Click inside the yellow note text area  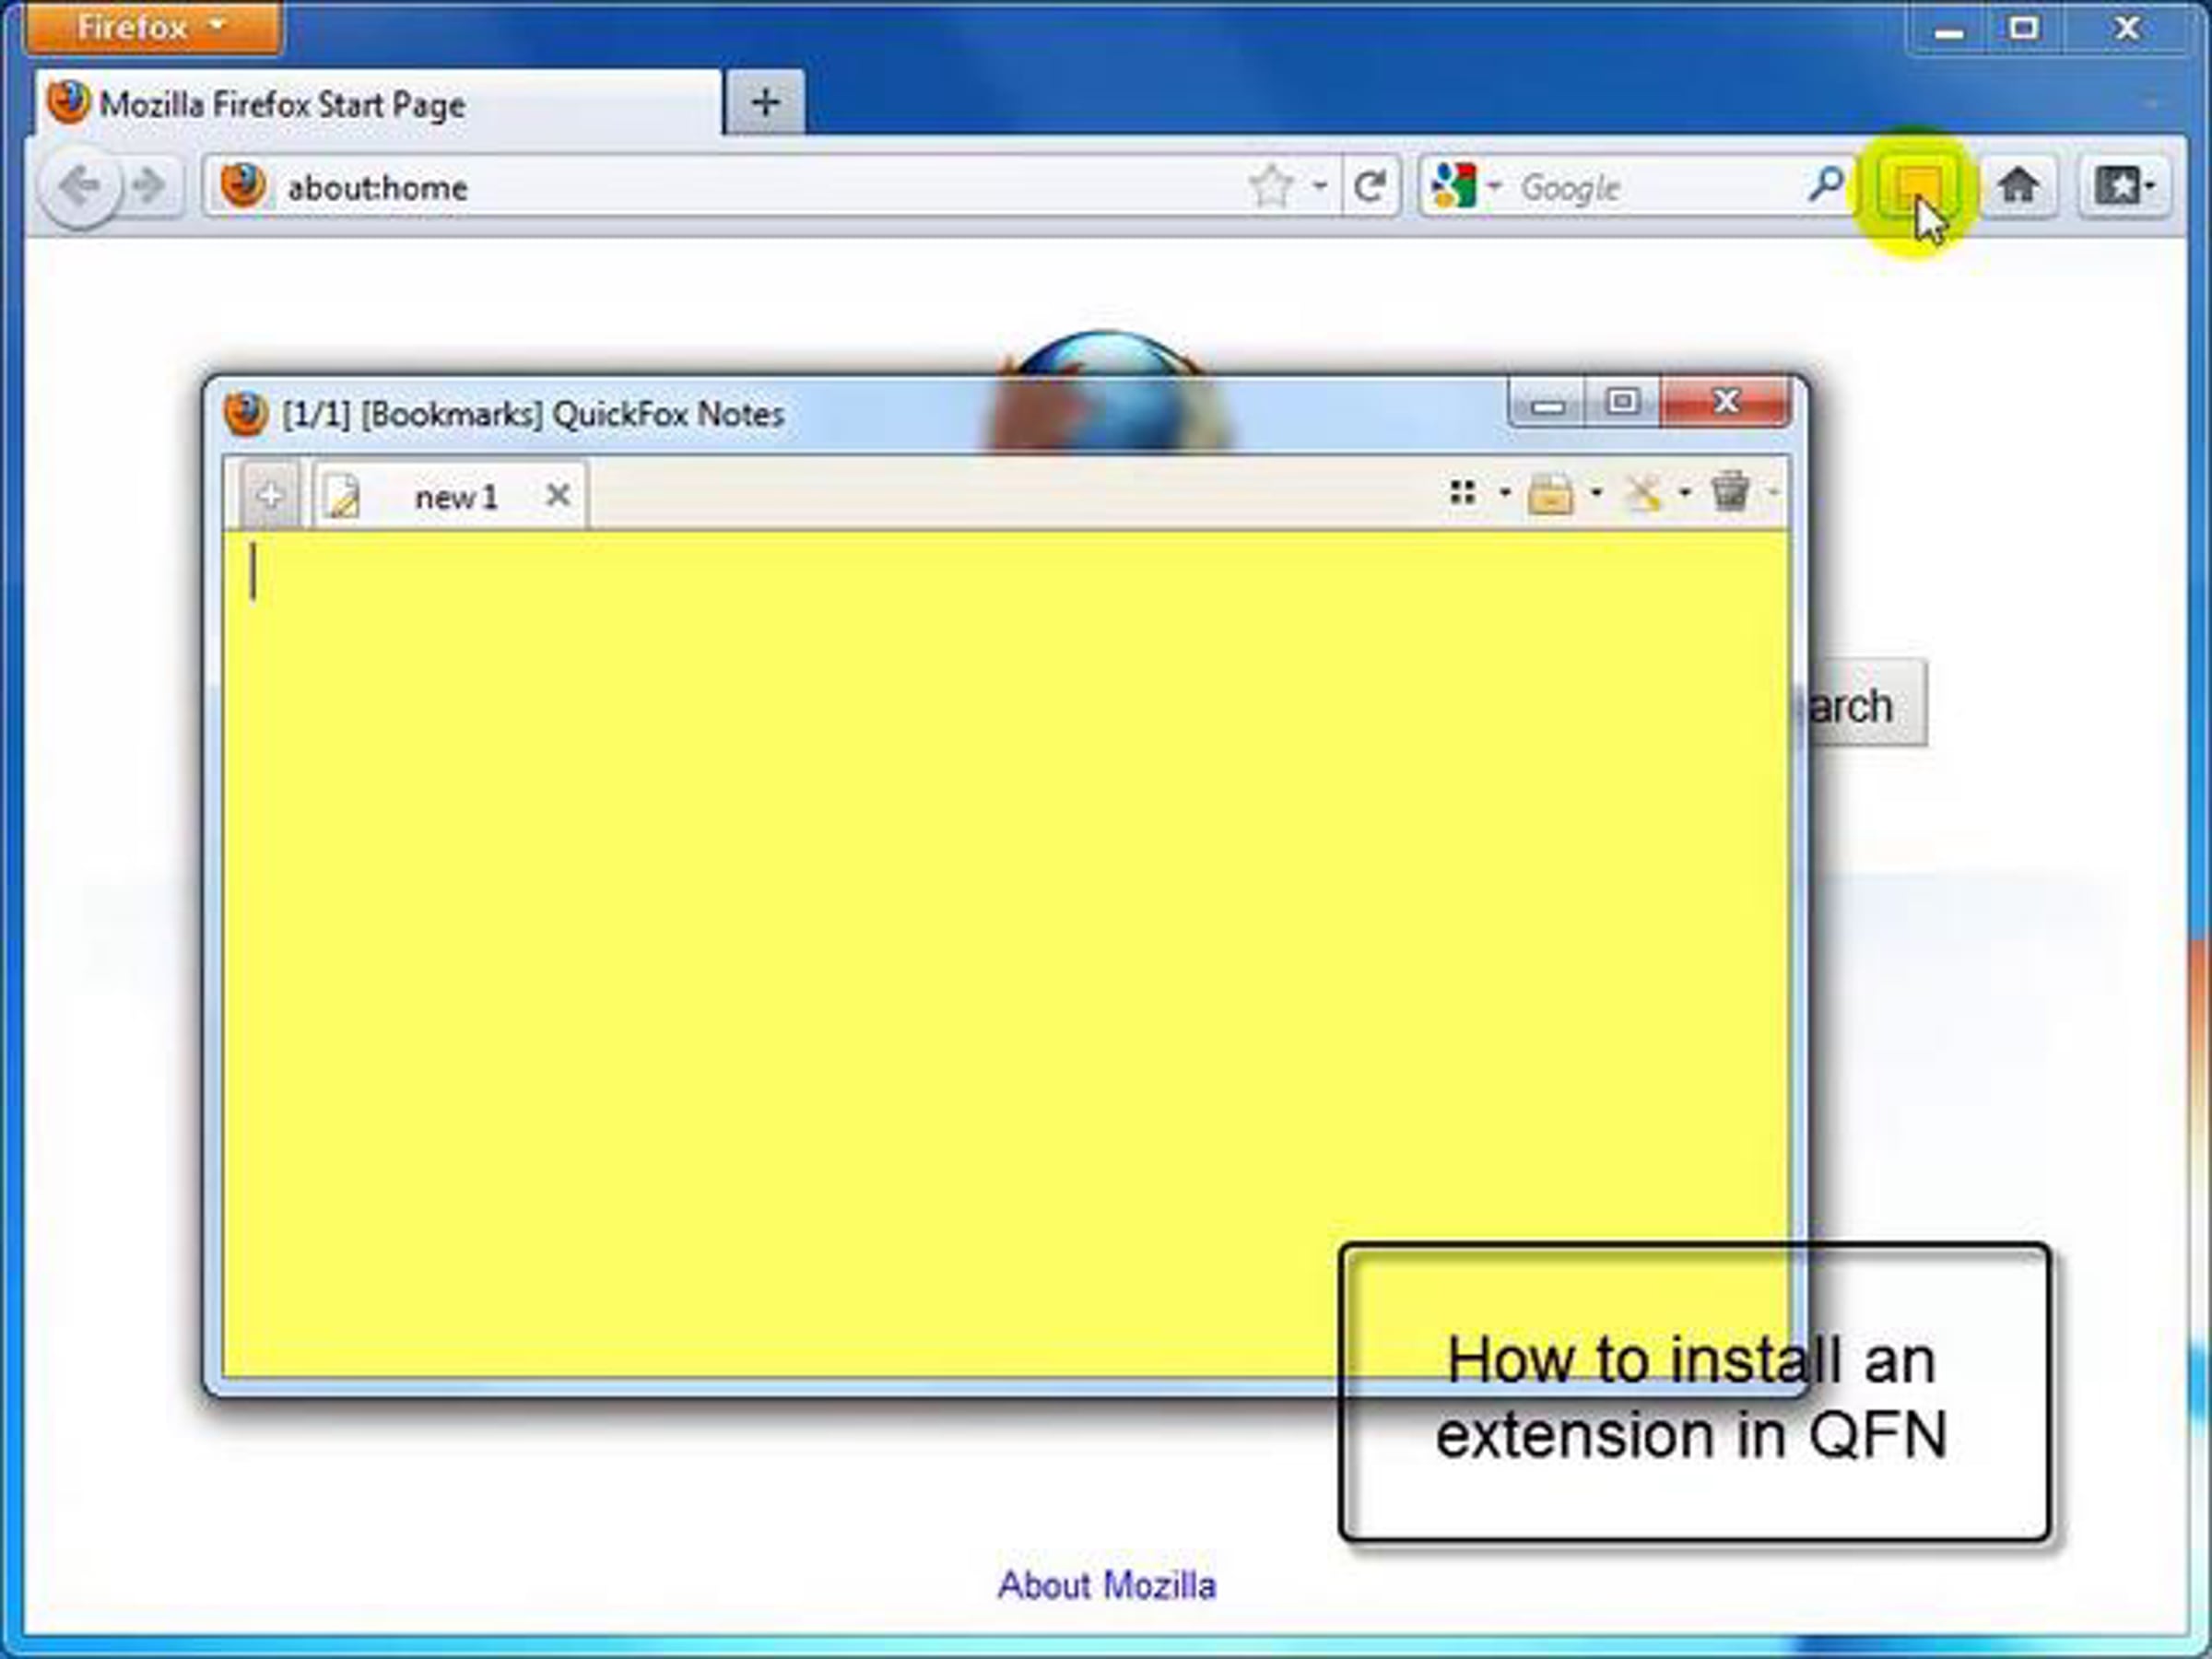click(1006, 953)
